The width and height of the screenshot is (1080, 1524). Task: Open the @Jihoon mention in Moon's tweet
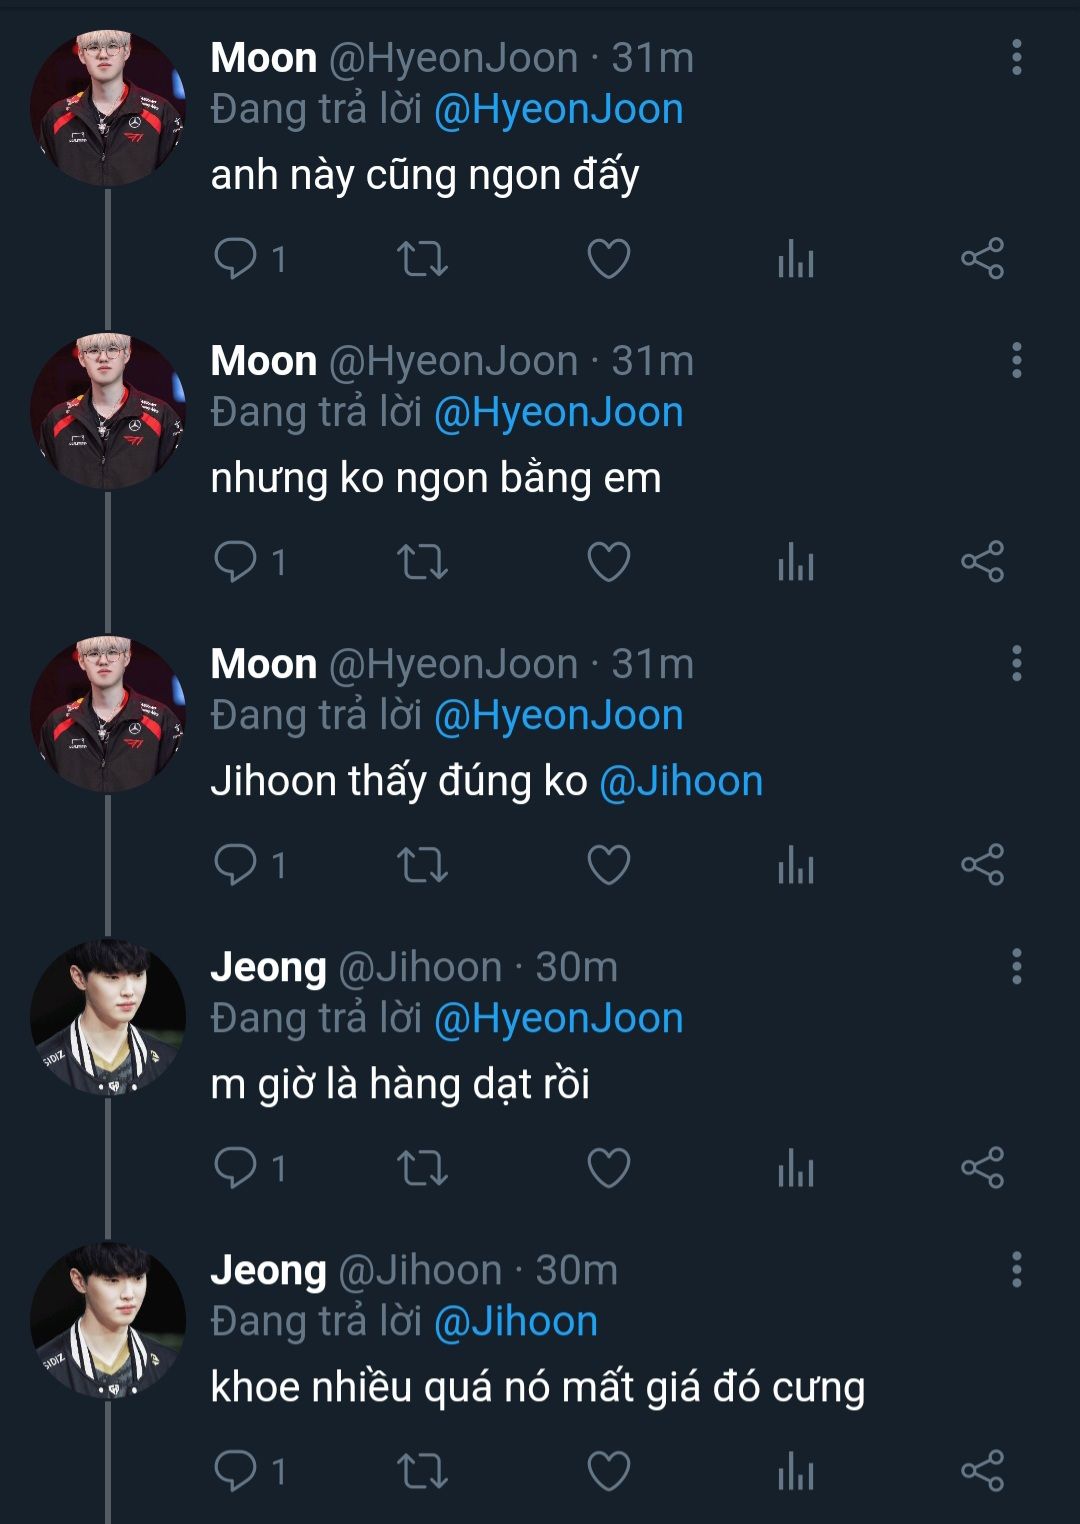(x=681, y=781)
